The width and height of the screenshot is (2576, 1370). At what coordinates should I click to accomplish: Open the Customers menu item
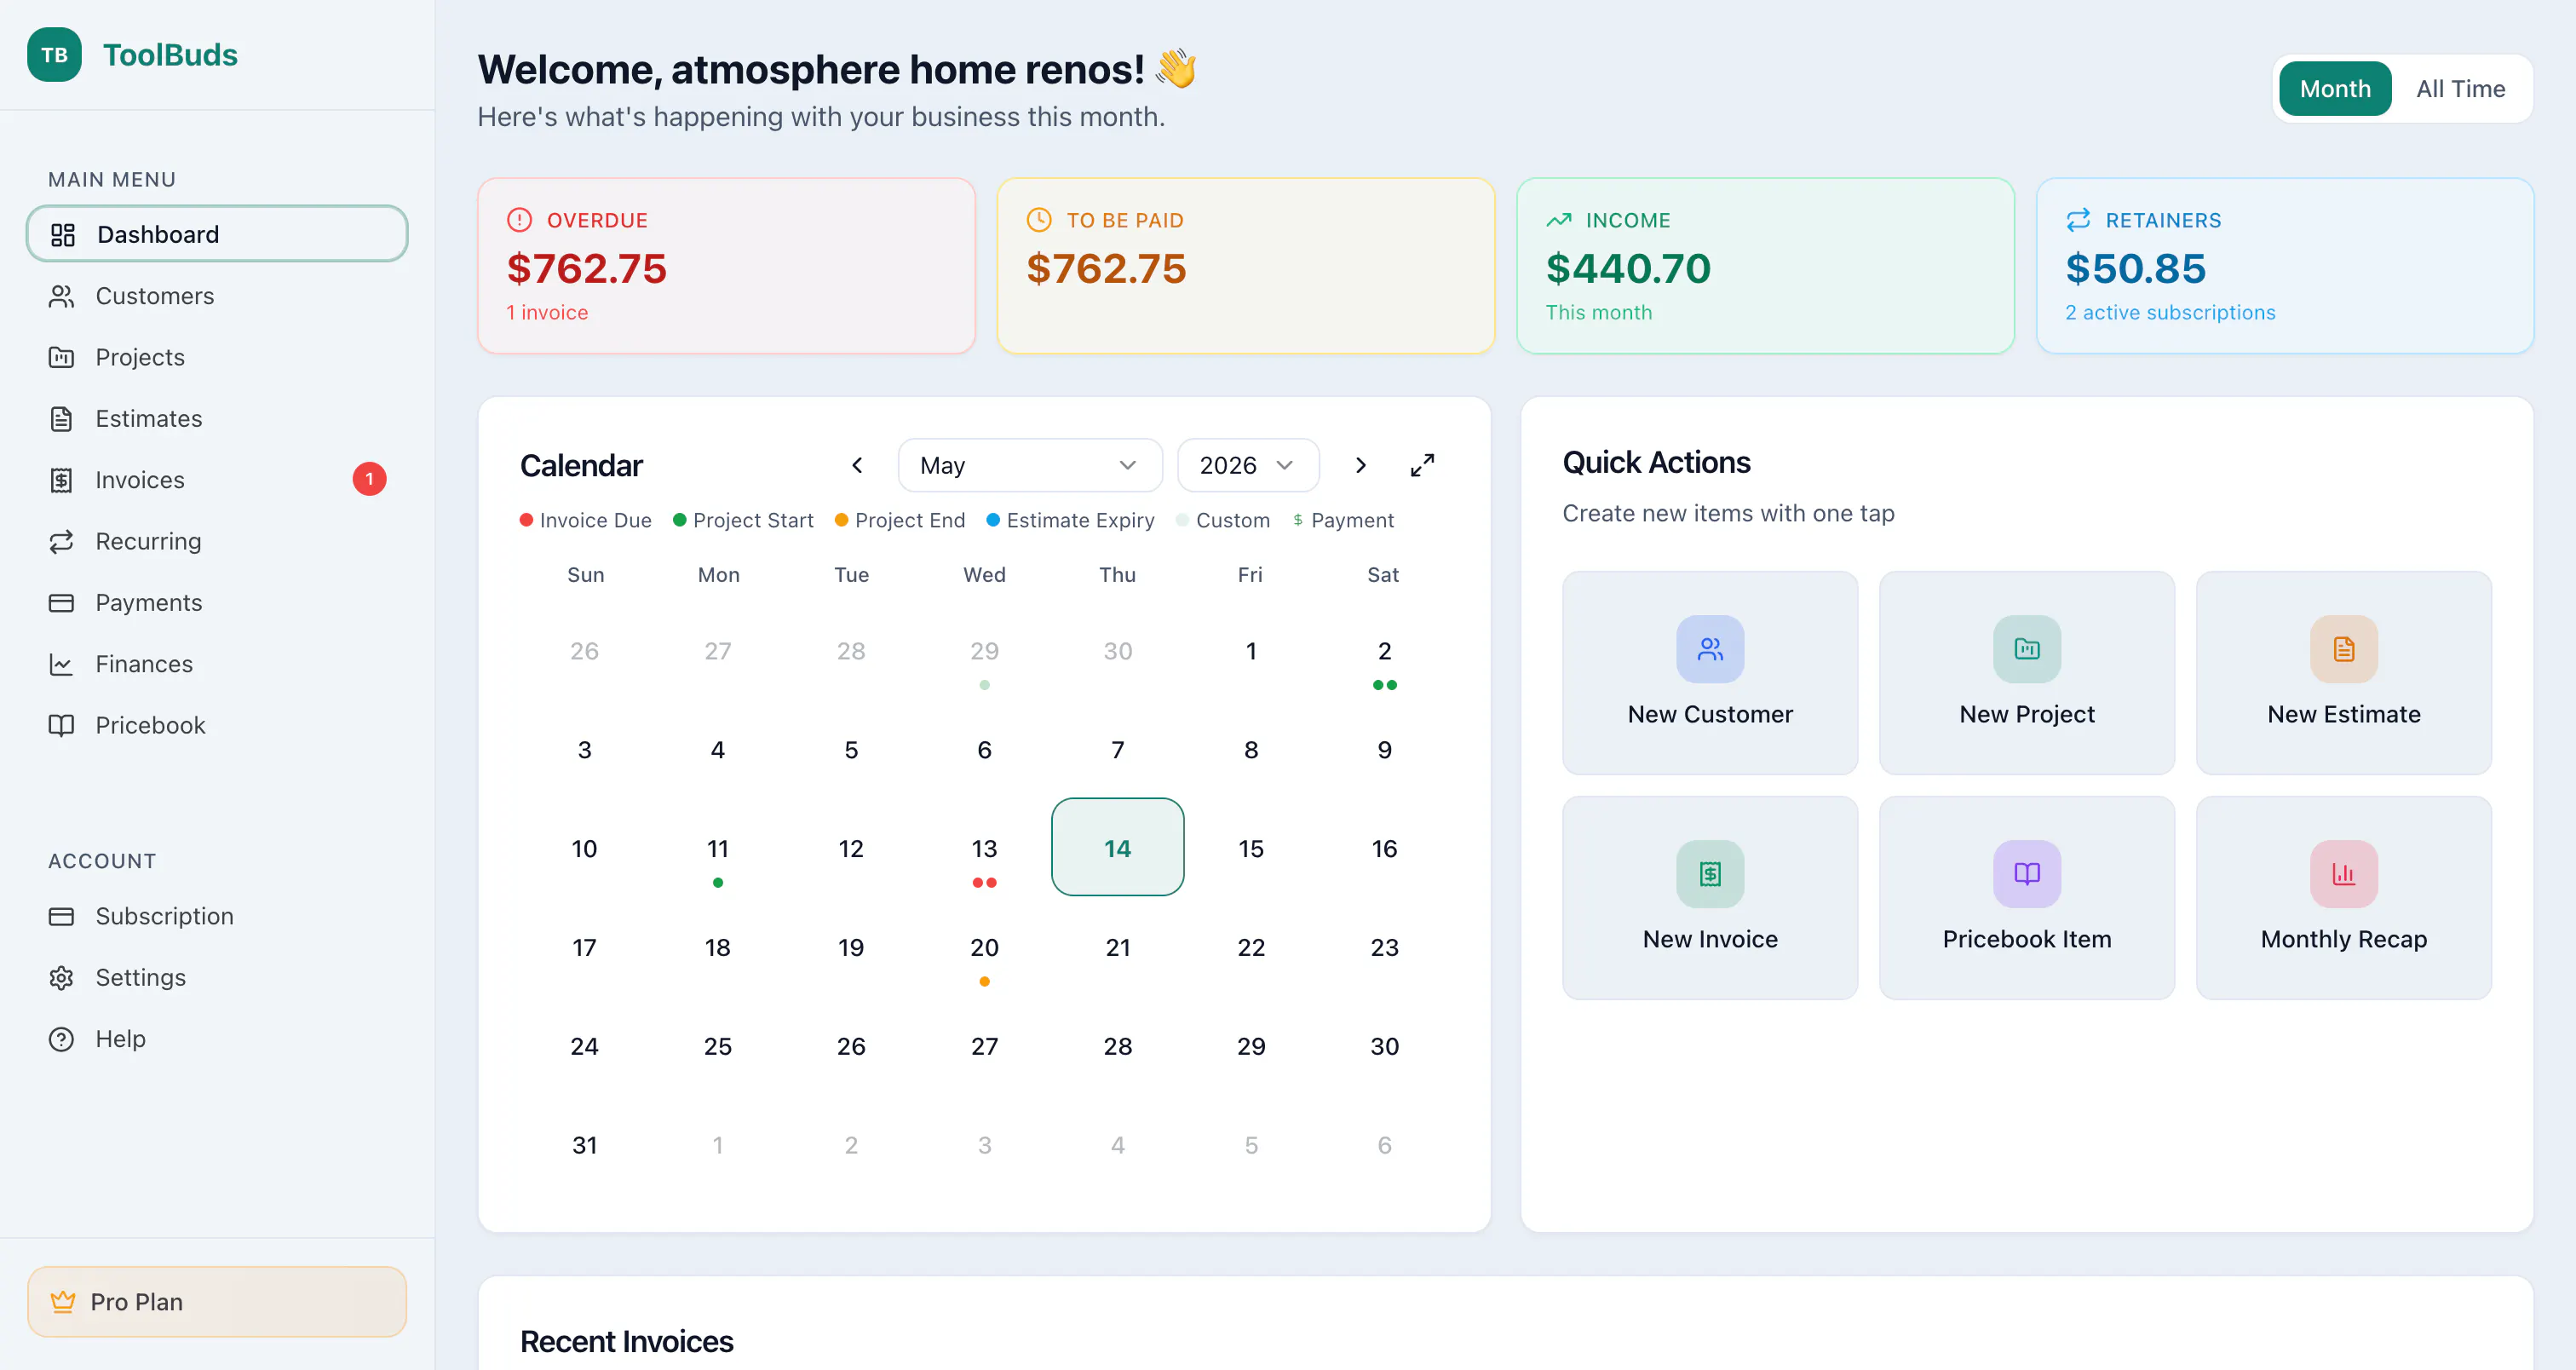(x=217, y=296)
